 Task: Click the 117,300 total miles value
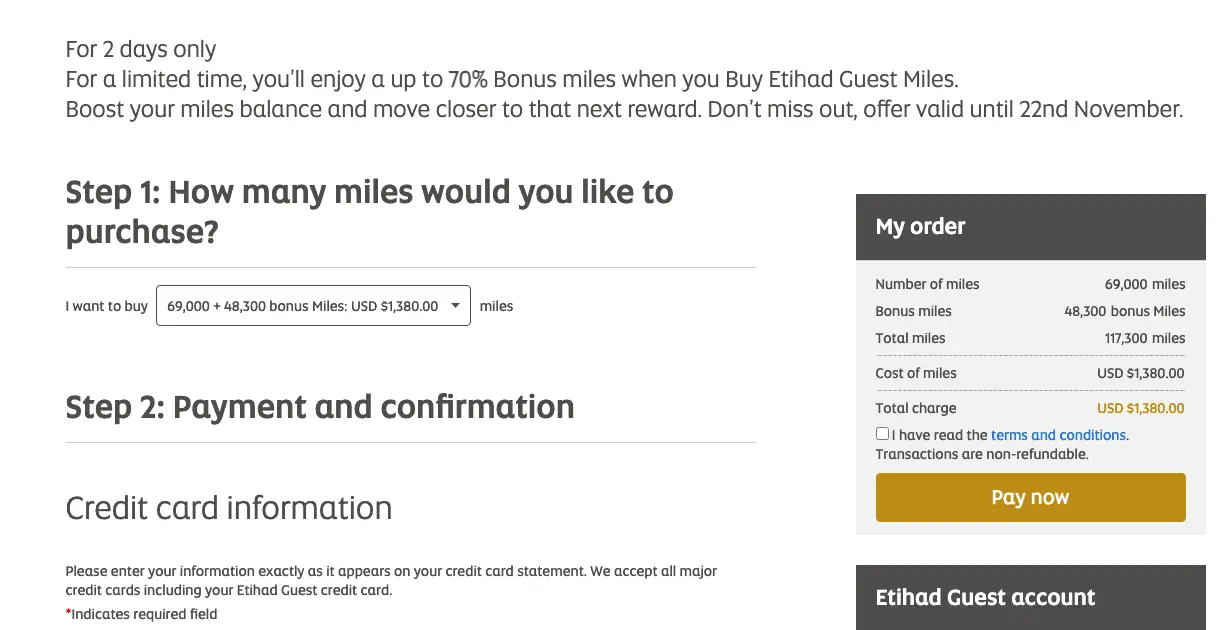point(1145,338)
